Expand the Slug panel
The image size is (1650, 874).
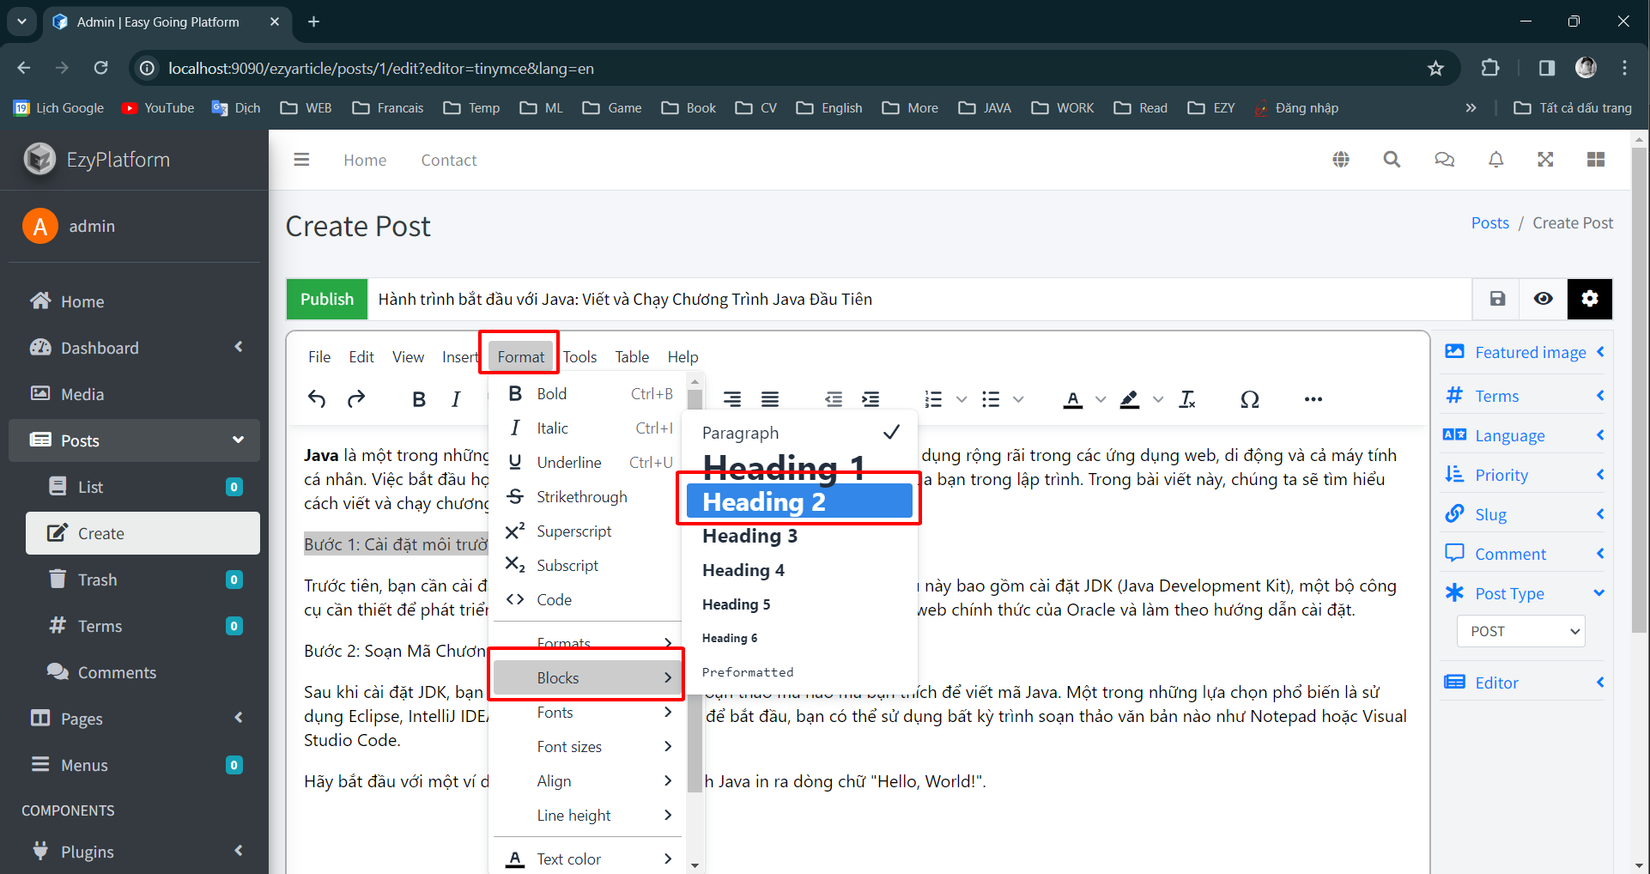coord(1524,514)
